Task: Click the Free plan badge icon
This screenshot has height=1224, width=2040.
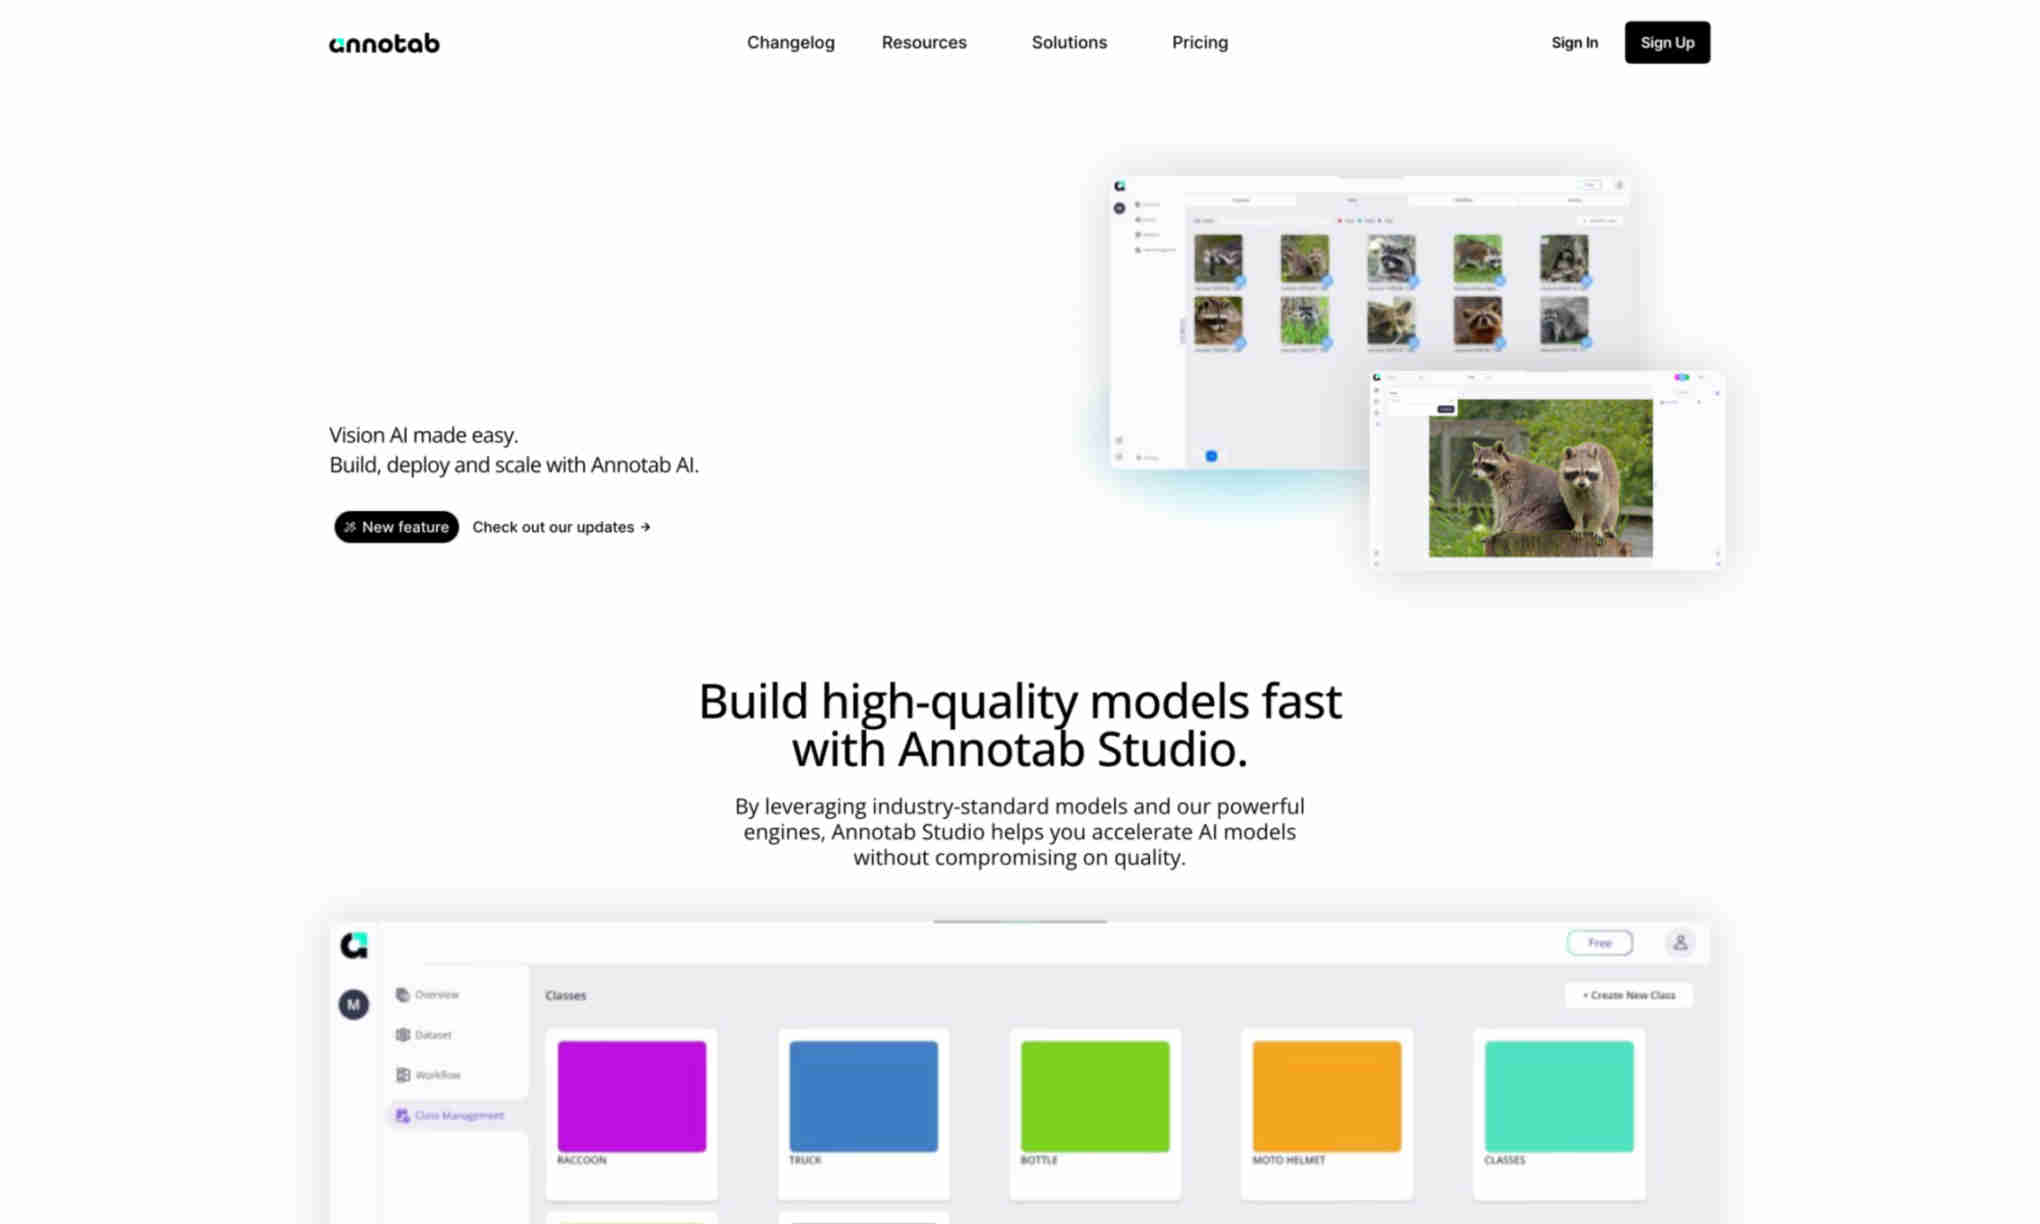Action: pyautogui.click(x=1600, y=941)
